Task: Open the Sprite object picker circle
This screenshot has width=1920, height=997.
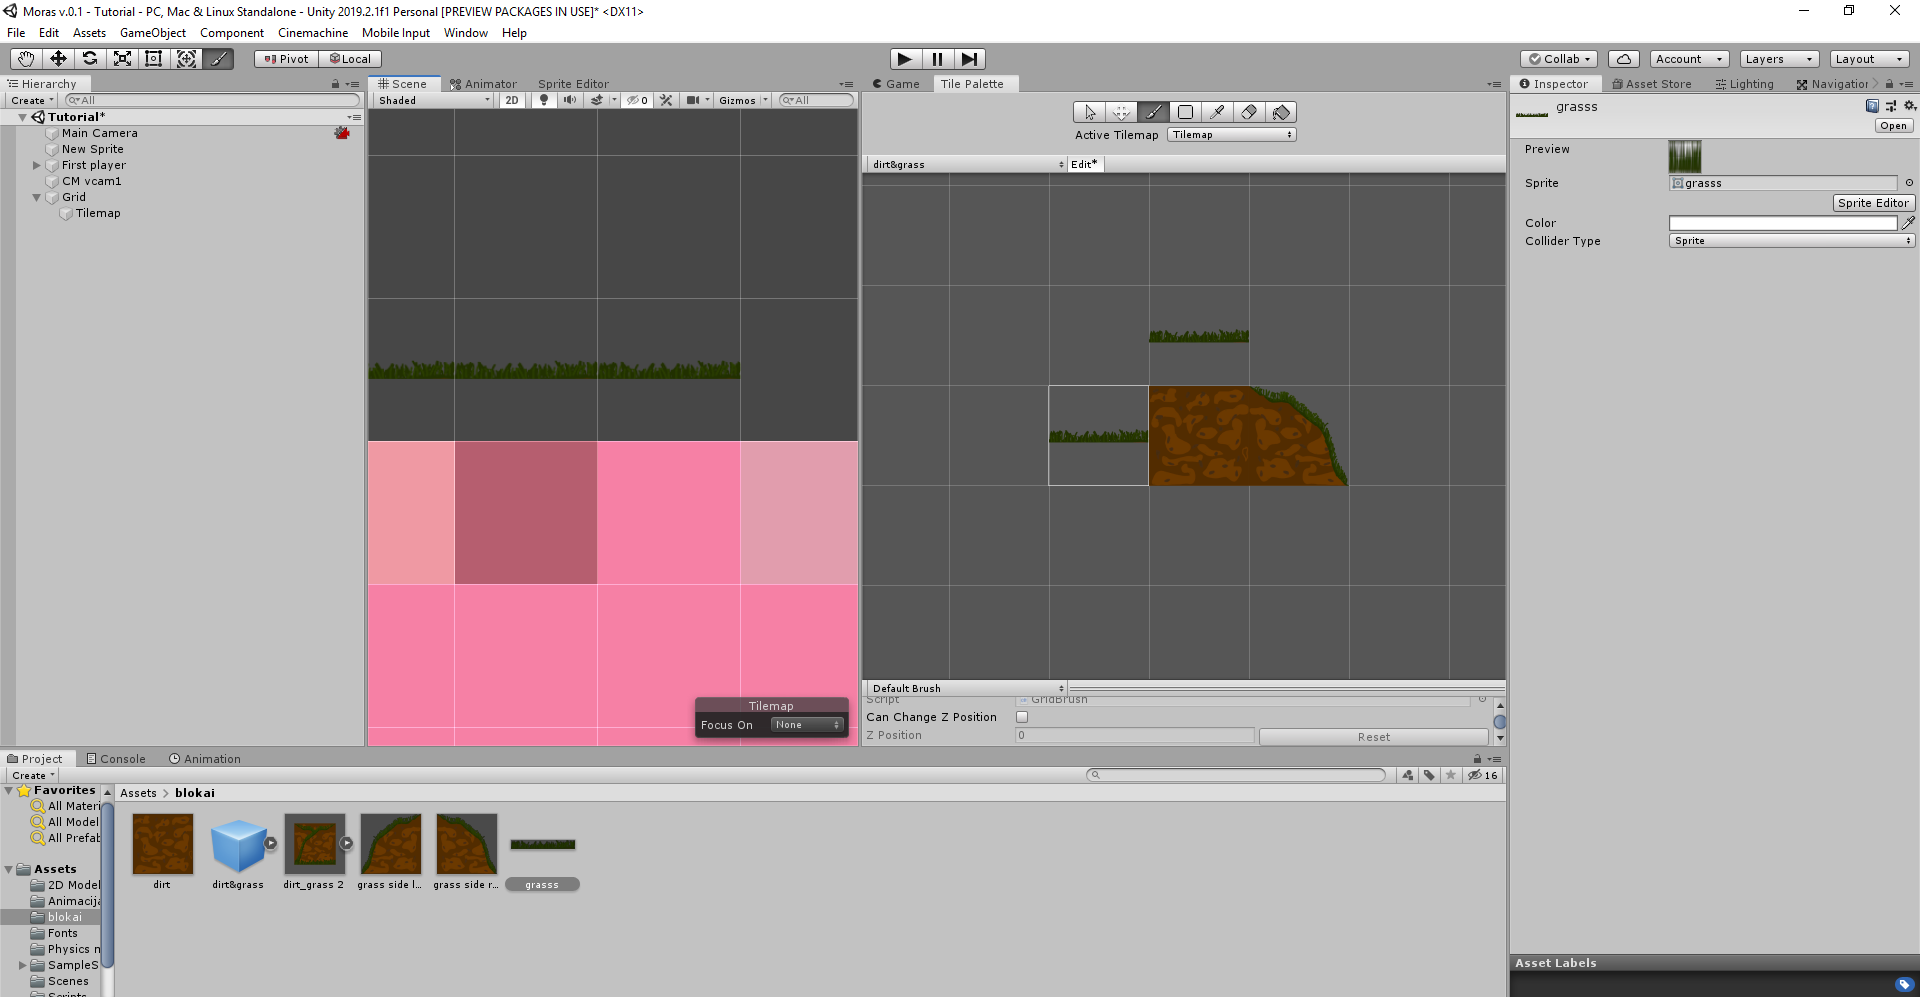Action: (1909, 183)
